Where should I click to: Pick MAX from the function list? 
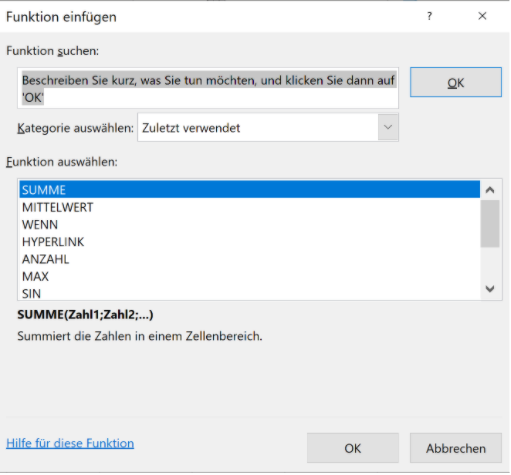(x=249, y=277)
